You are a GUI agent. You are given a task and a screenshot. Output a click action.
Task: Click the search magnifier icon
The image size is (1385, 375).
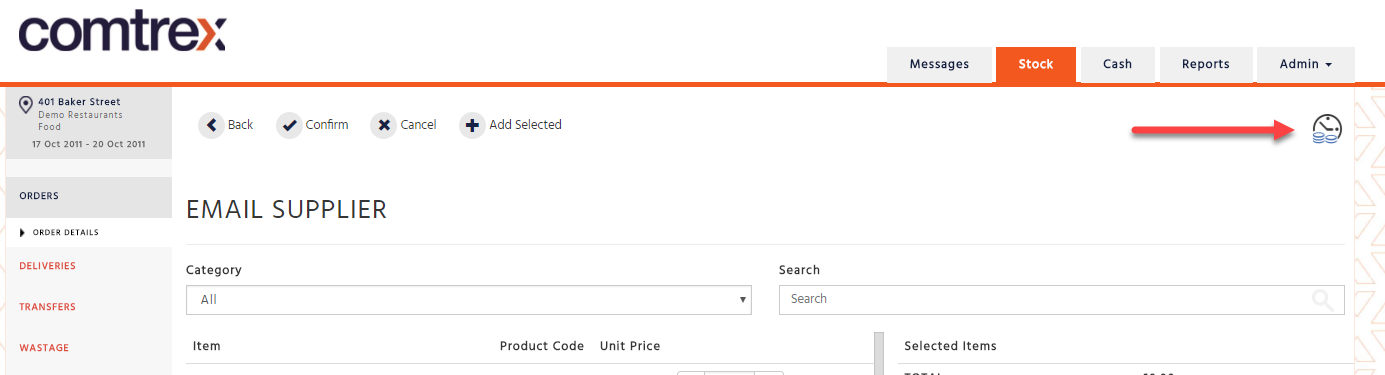(x=1322, y=299)
